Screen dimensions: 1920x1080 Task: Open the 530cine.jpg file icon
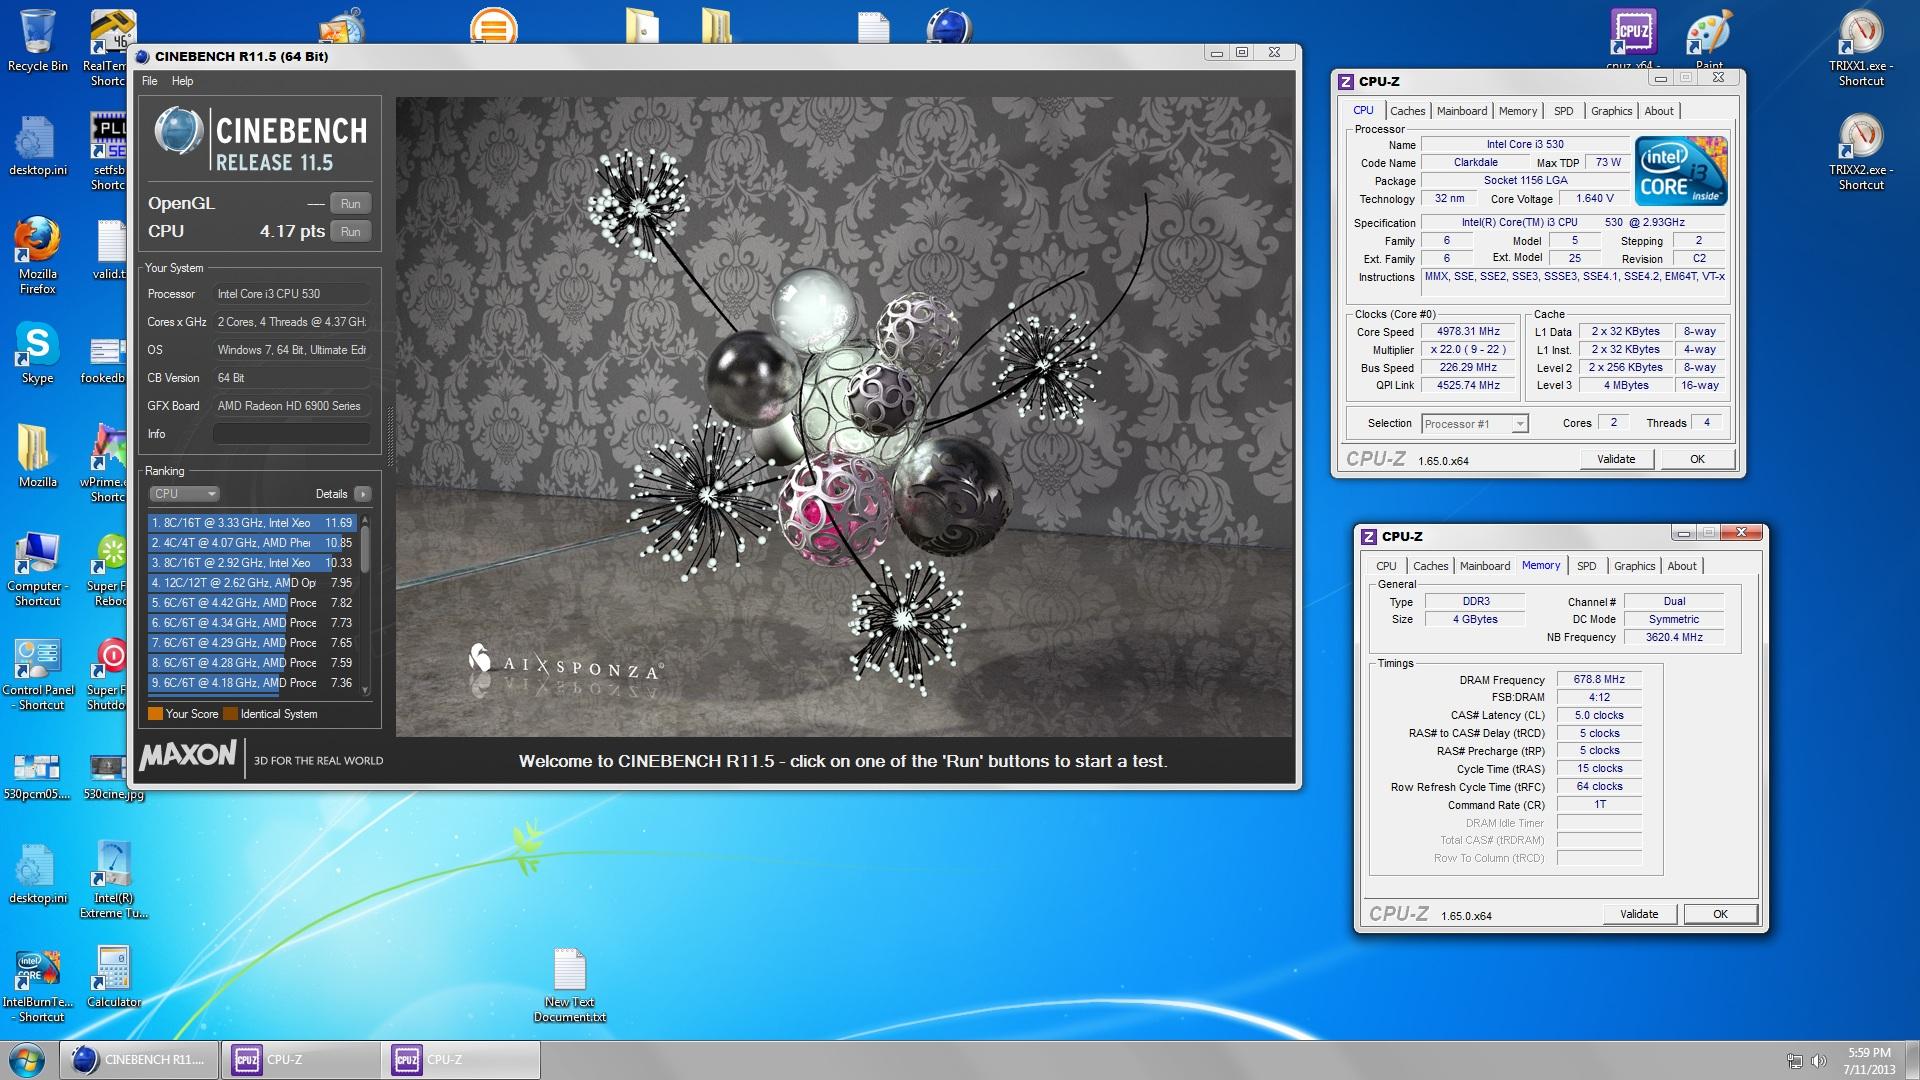112,777
